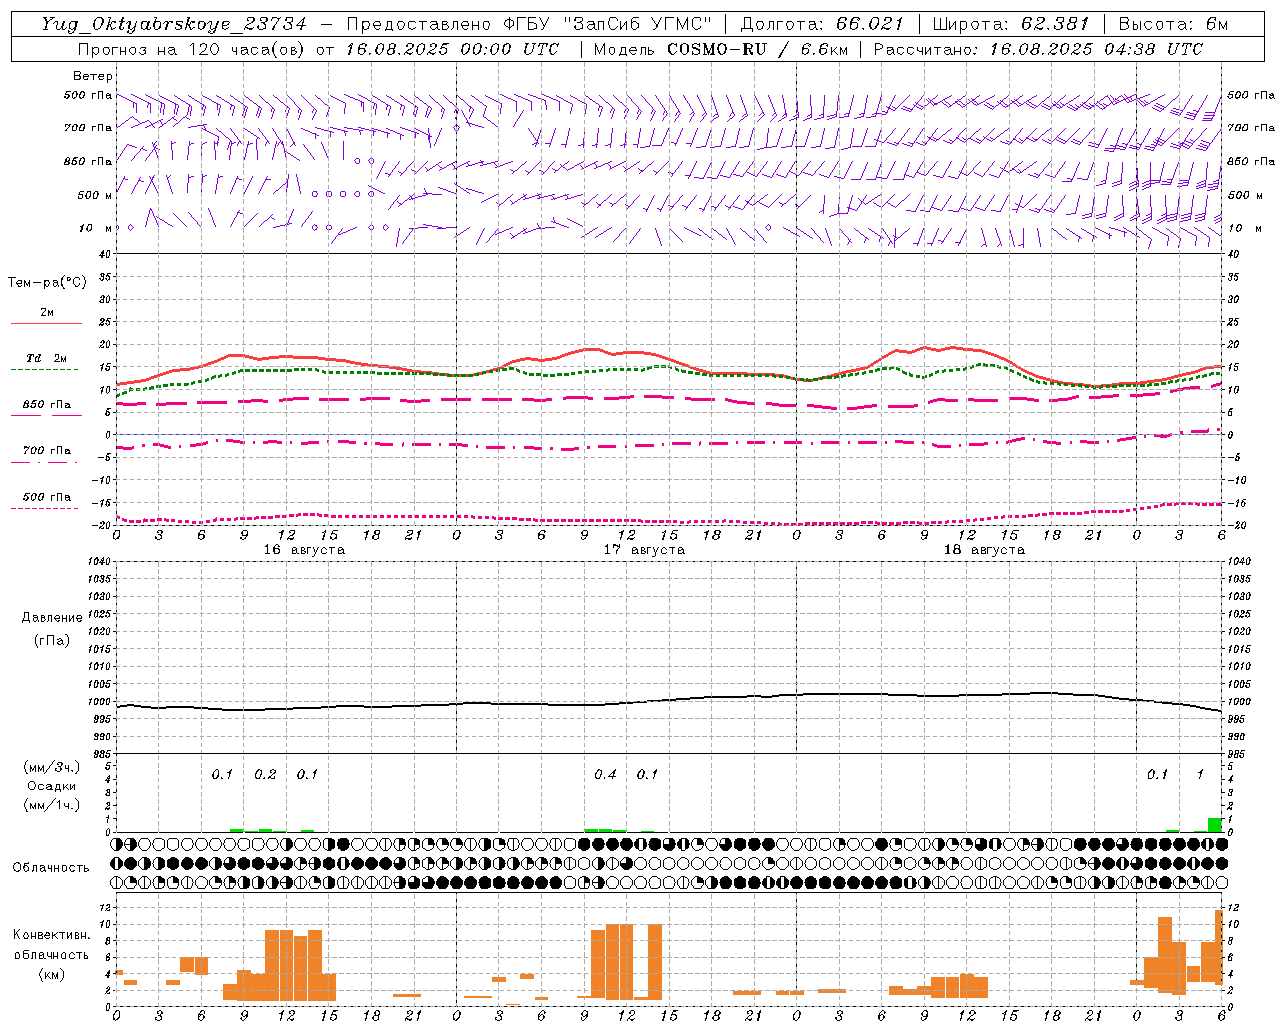Click the '850 гПа' temperature legend entry
This screenshot has height=1024, width=1280.
[x=47, y=405]
